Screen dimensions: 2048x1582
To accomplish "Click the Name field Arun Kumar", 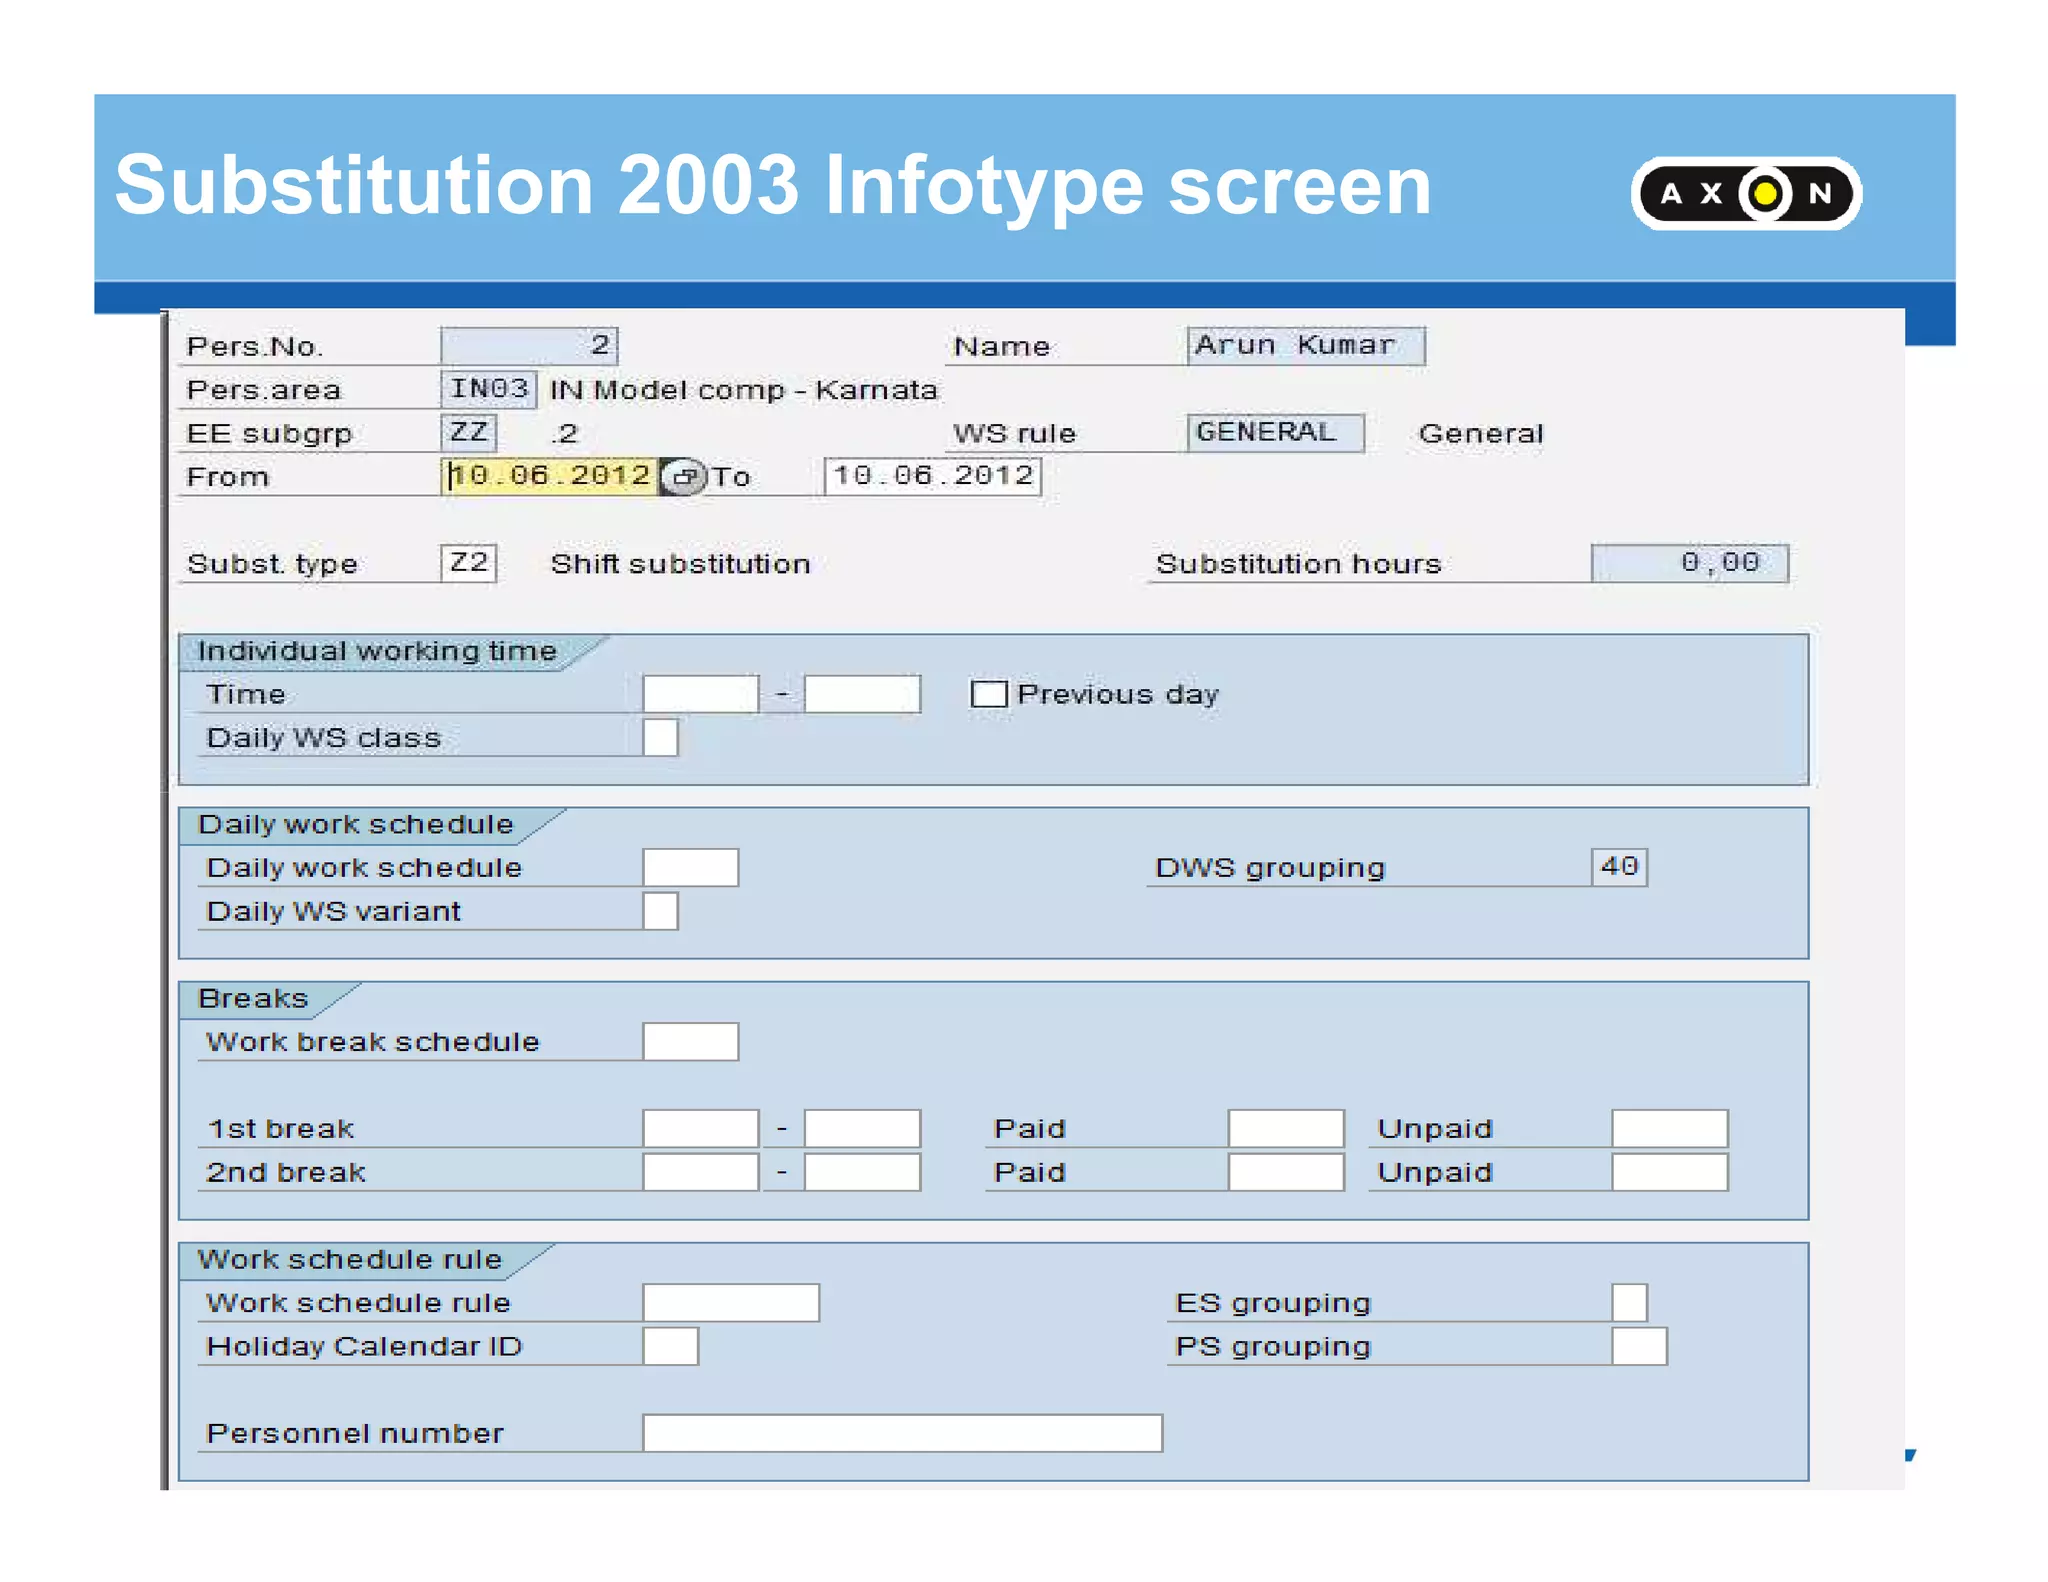I will click(x=1306, y=345).
